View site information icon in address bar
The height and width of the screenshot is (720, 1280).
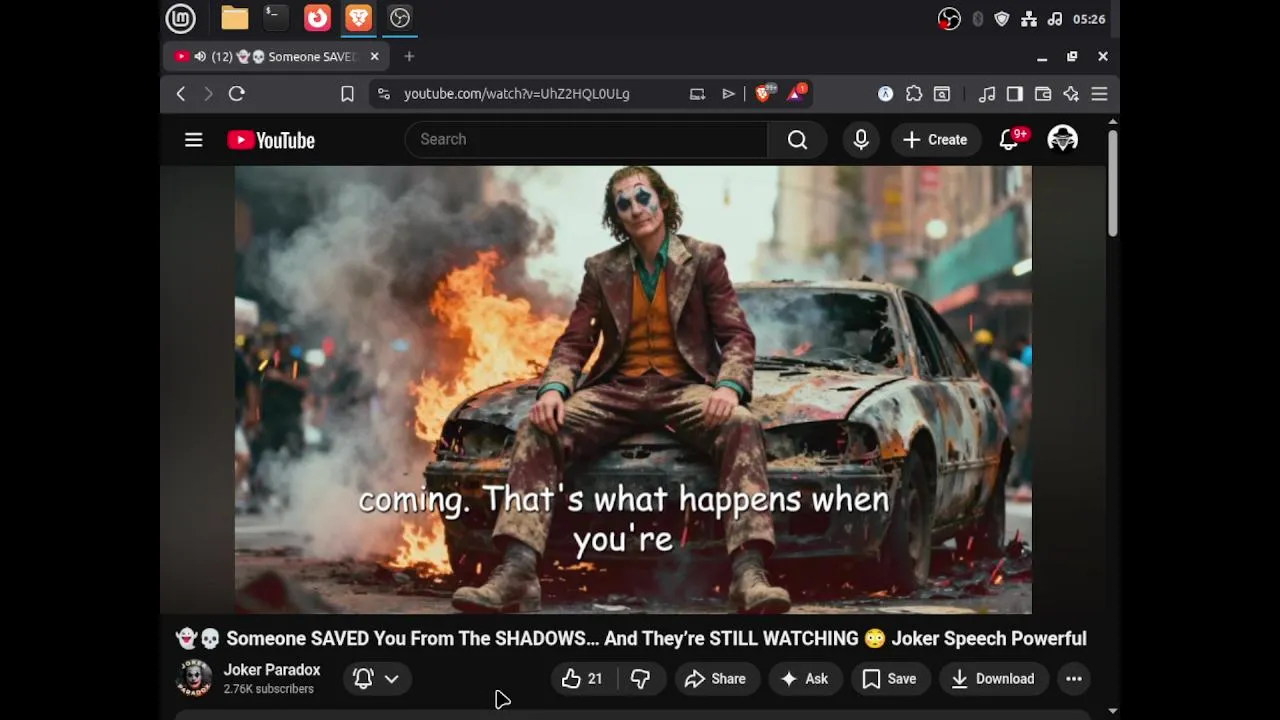383,94
